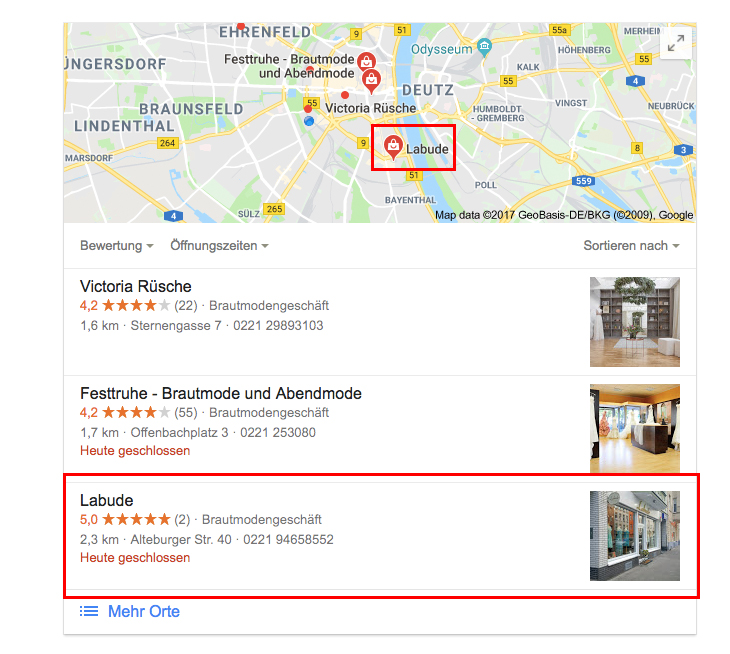The width and height of the screenshot is (730, 654).
Task: Click the Odysseum museum marker
Action: pyautogui.click(x=485, y=47)
